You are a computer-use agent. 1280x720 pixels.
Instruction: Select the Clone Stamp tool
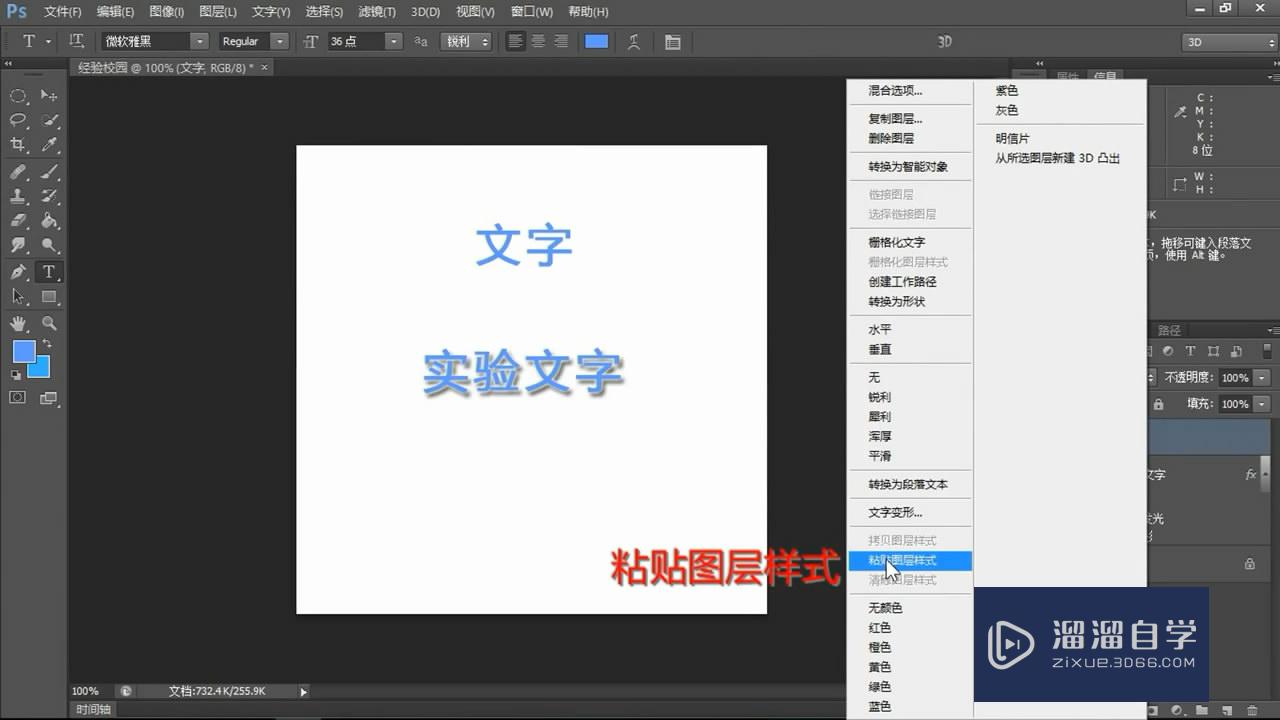click(18, 196)
